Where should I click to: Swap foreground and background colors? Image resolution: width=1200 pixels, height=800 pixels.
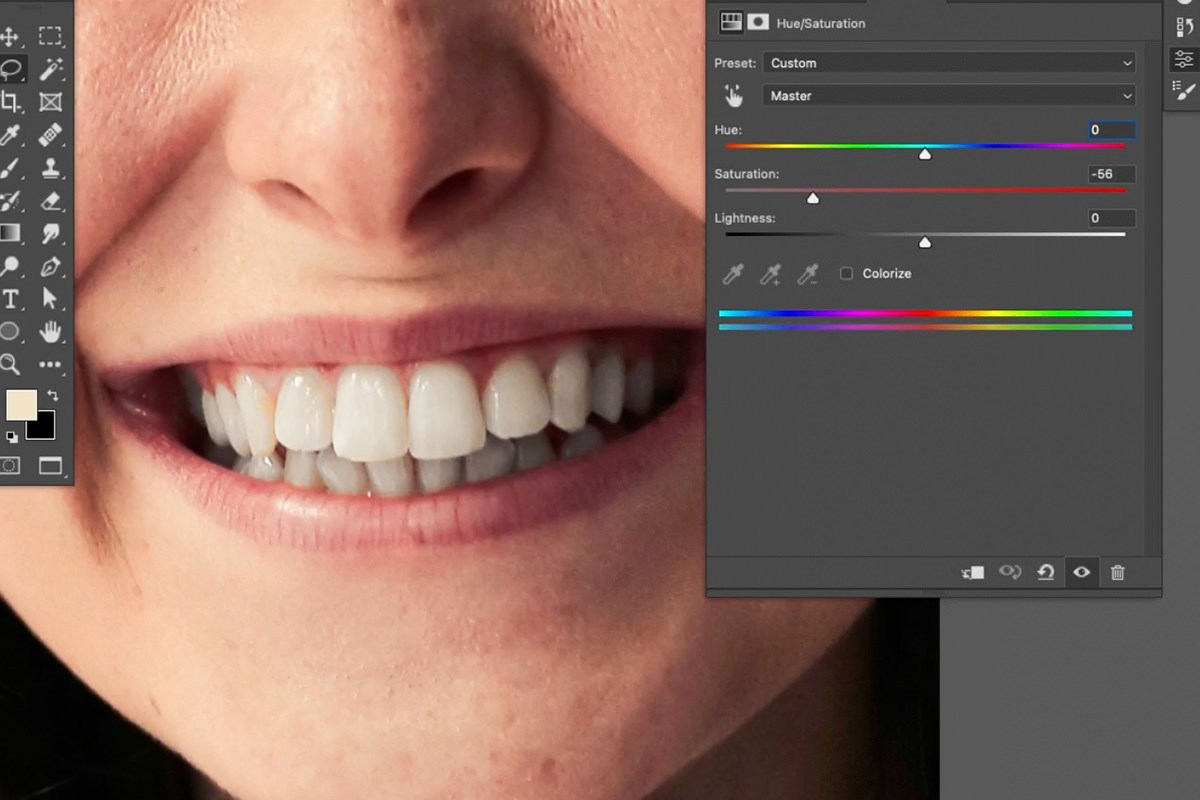53,396
